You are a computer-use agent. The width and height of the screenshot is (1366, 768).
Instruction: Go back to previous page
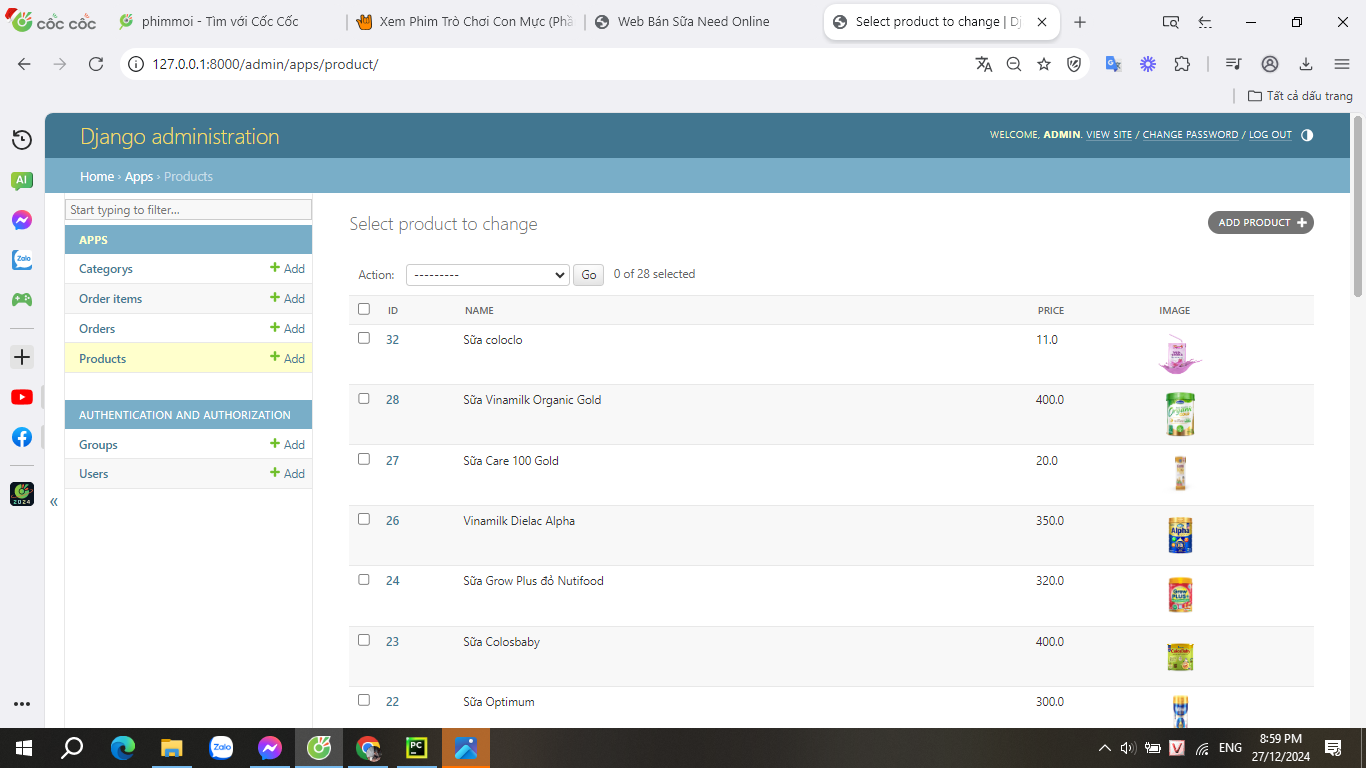pos(24,64)
